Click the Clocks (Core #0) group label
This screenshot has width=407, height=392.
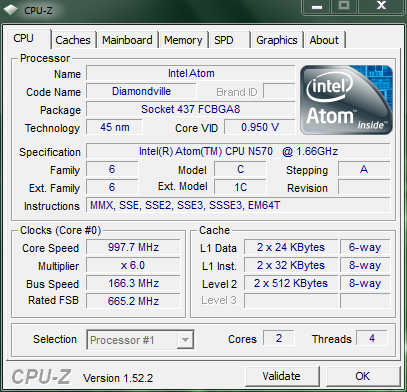(x=60, y=230)
